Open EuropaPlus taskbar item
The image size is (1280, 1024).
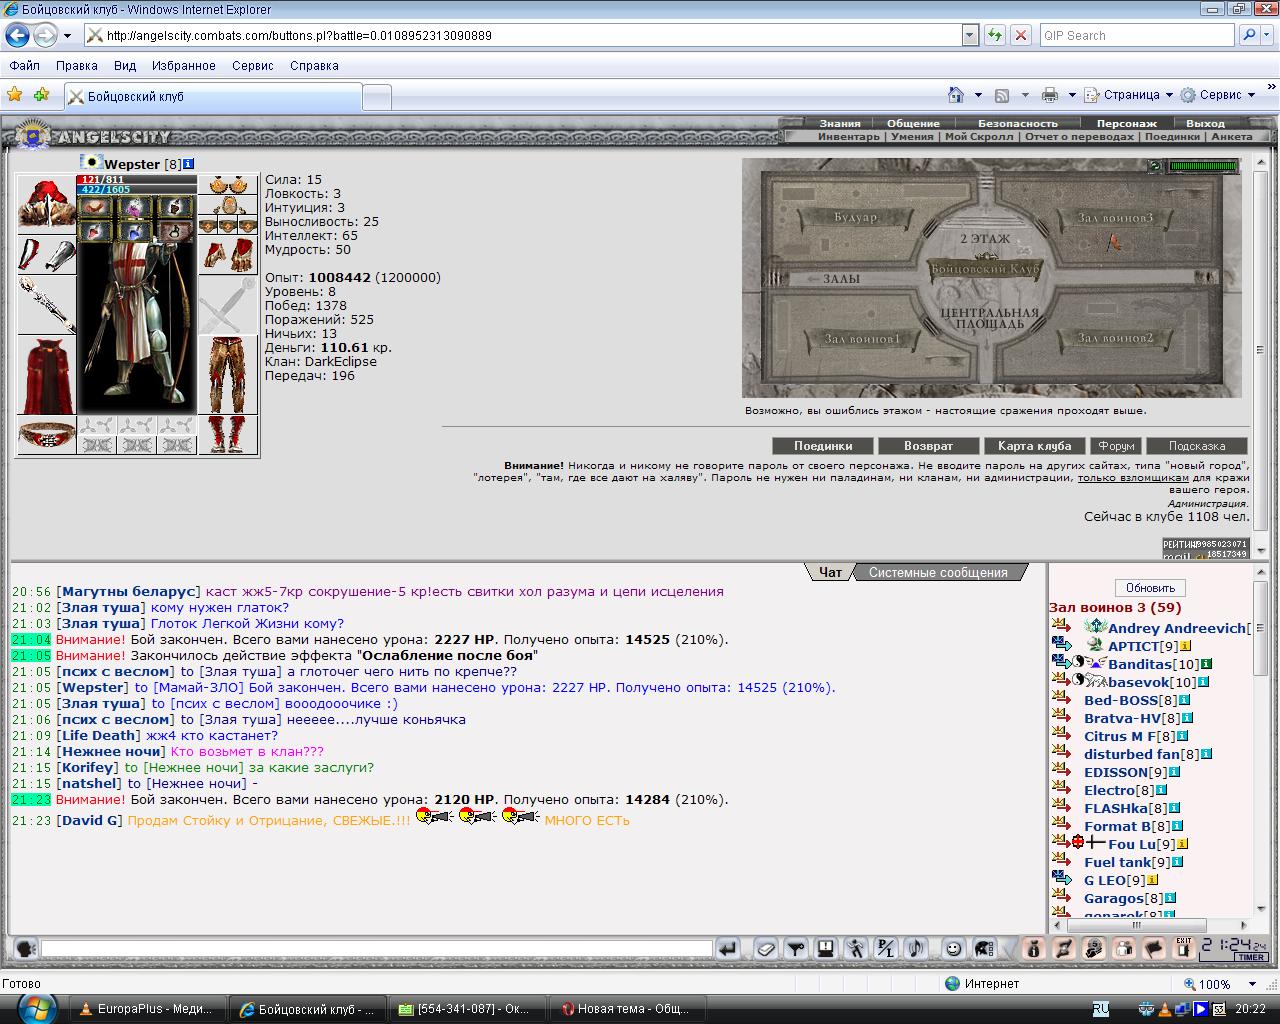(x=146, y=1009)
